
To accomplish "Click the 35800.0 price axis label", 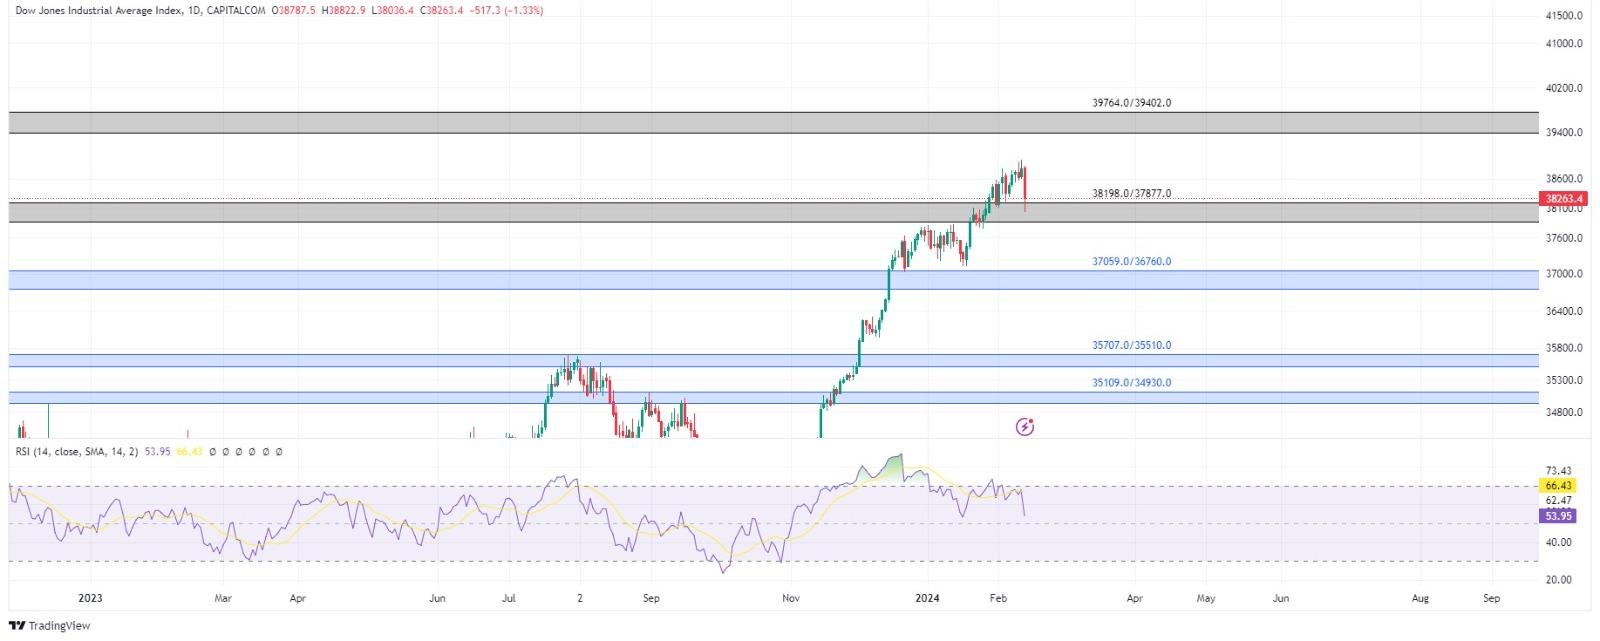I will 1564,349.
